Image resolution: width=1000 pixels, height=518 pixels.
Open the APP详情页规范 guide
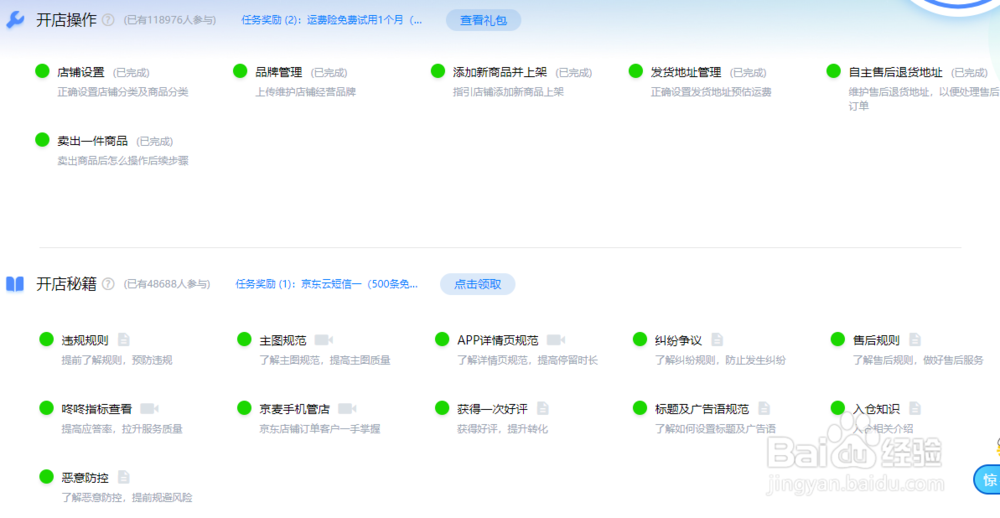click(497, 340)
